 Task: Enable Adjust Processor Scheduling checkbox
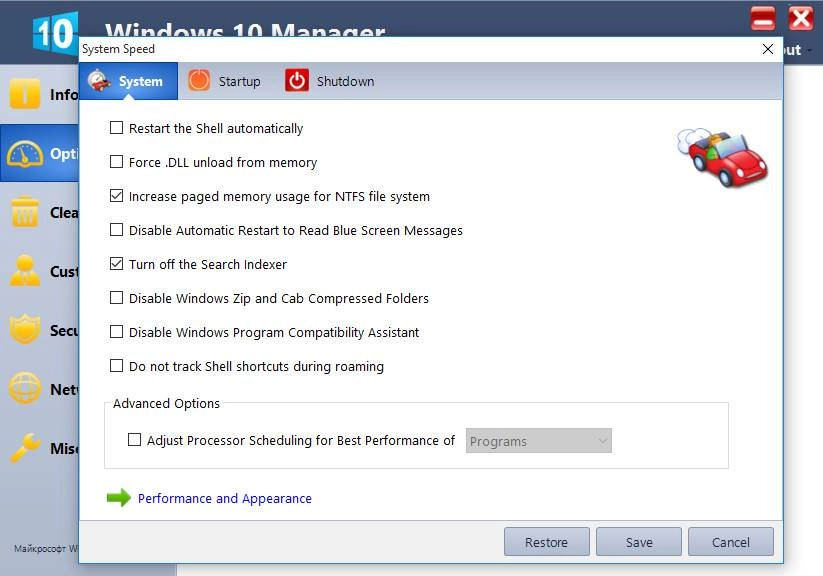[x=134, y=439]
